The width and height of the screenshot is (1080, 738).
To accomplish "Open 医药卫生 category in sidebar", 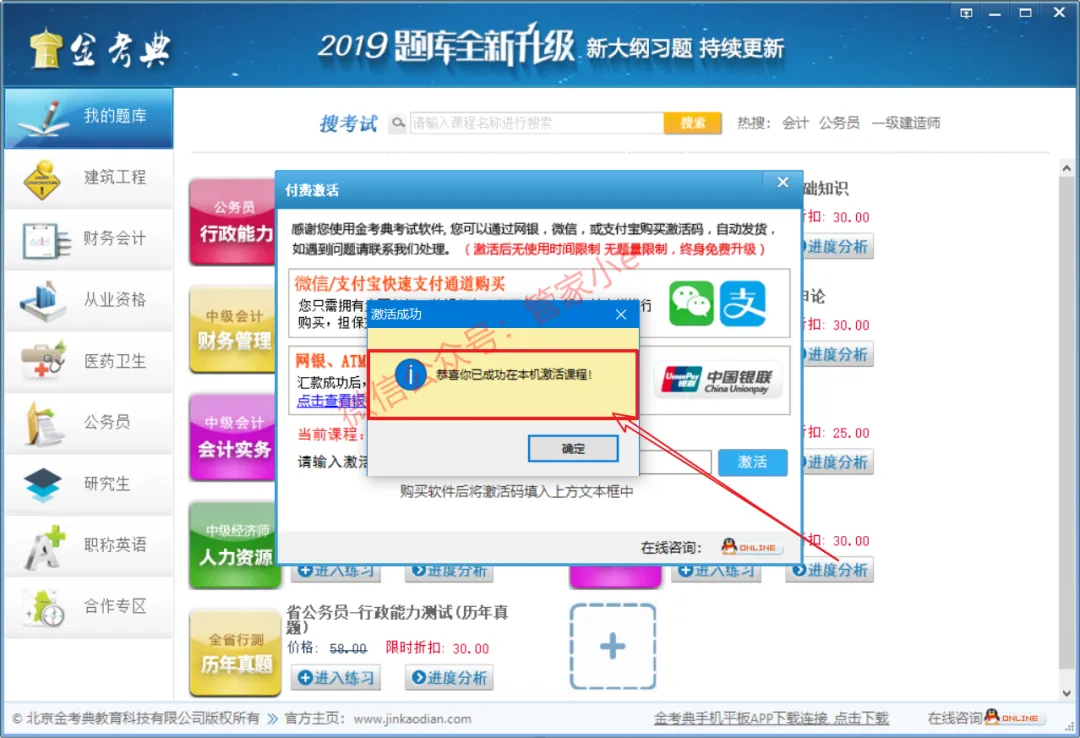I will pyautogui.click(x=89, y=361).
